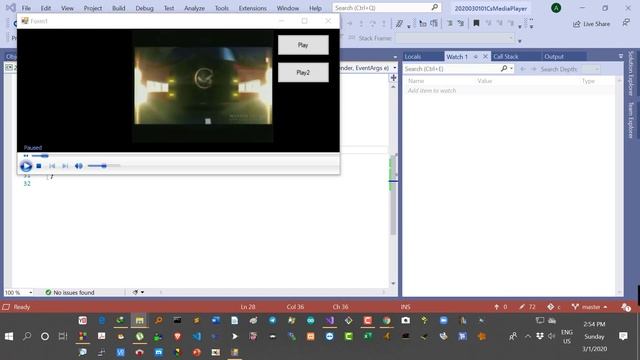Click the Play button in Form1
This screenshot has width=640, height=360.
point(303,45)
